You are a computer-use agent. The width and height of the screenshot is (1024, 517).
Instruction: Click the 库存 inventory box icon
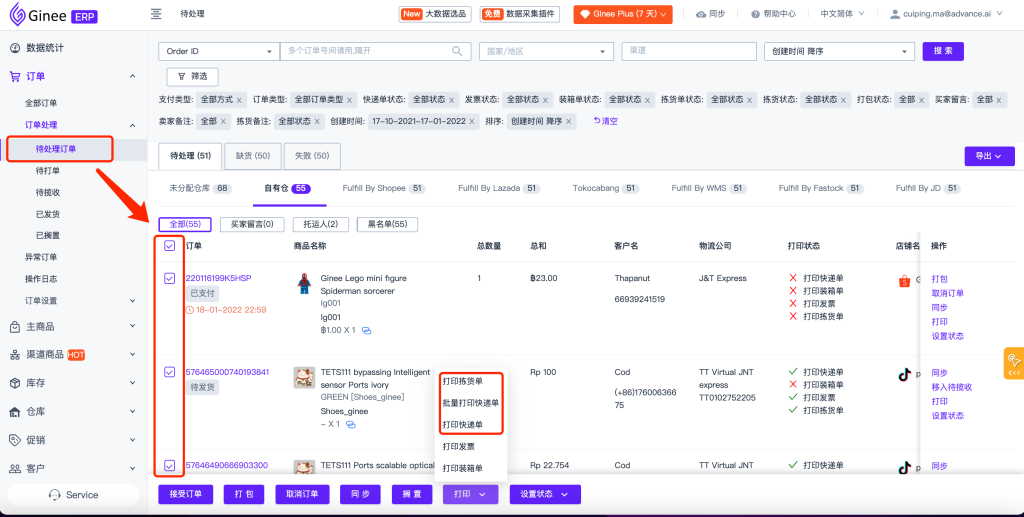pos(15,383)
